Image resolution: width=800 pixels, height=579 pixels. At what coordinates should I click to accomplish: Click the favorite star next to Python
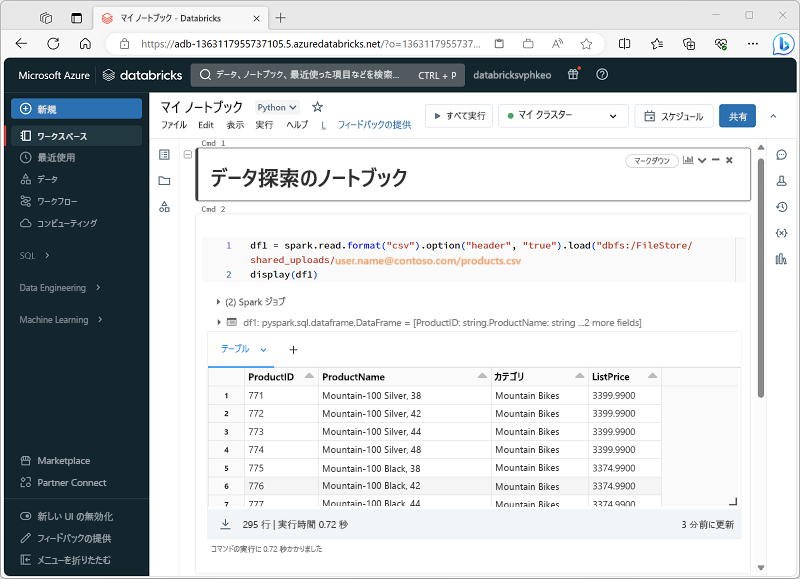pyautogui.click(x=316, y=105)
